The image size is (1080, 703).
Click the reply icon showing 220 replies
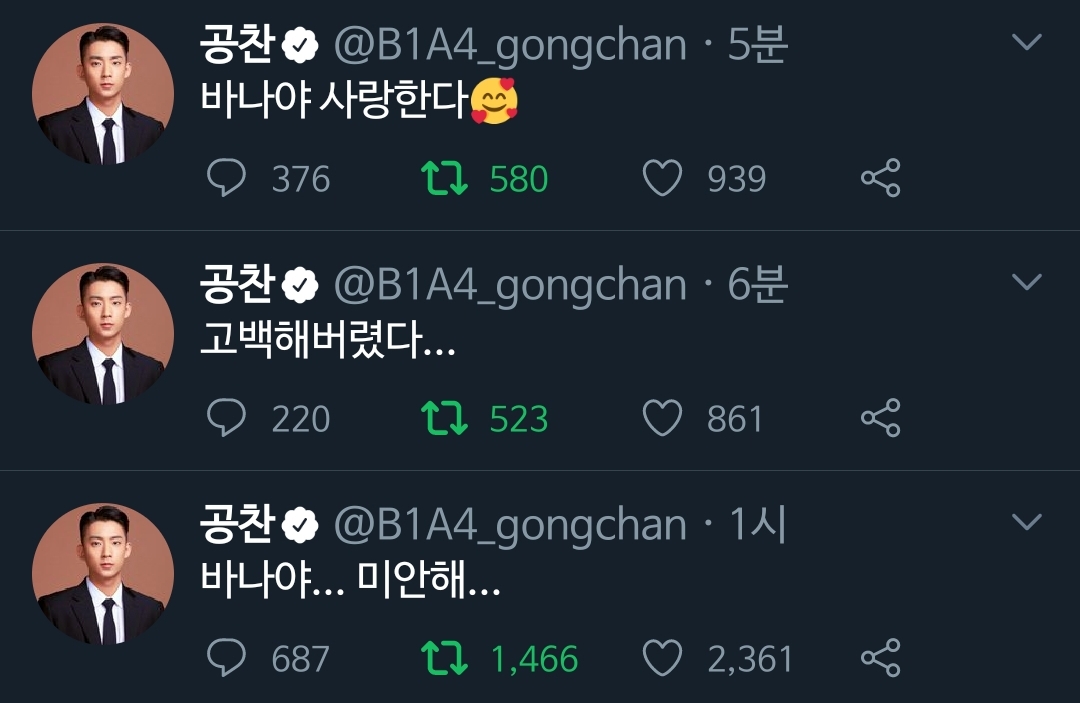point(230,418)
